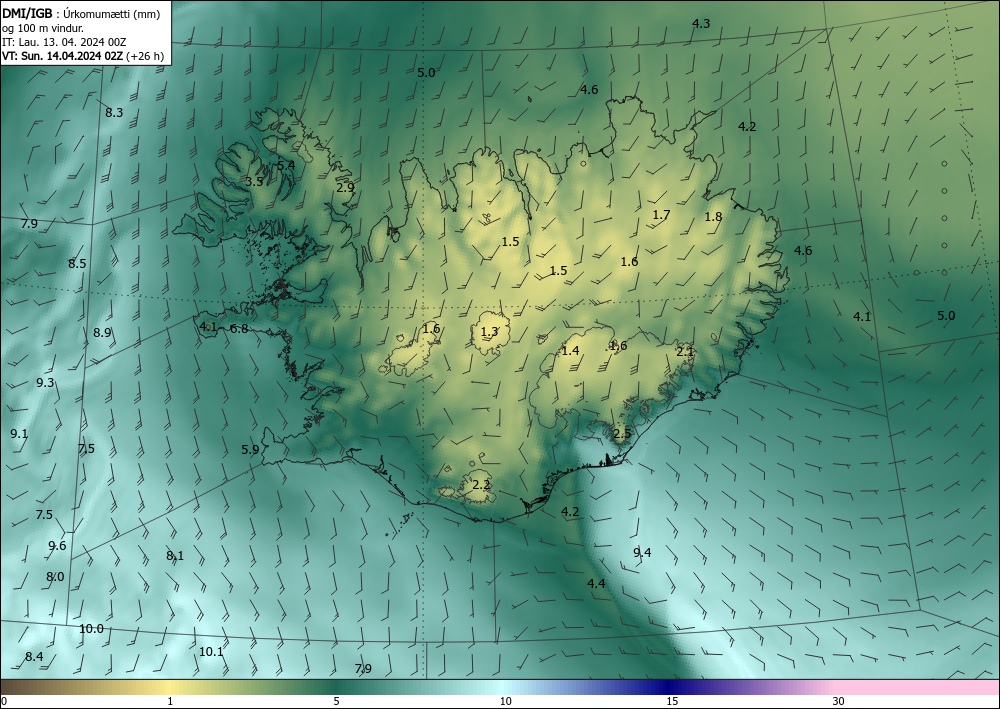Click the map value 2.9
This screenshot has height=709, width=1000.
[x=345, y=188]
